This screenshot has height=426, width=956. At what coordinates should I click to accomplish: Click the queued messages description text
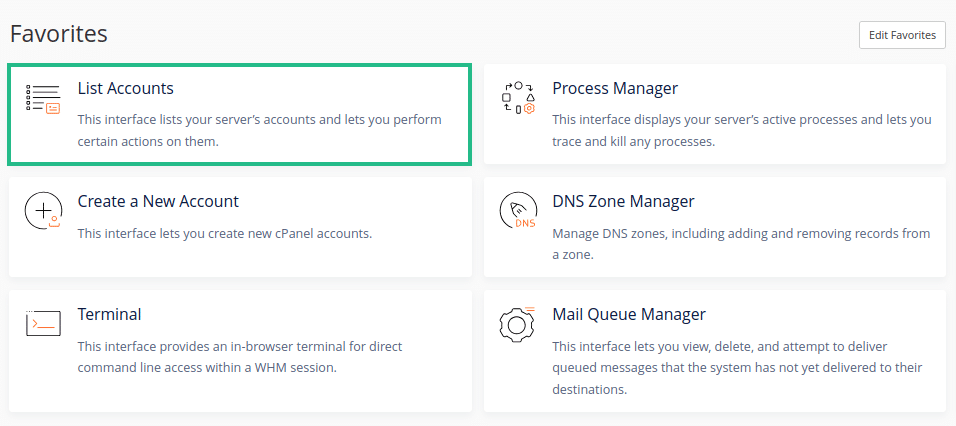pyautogui.click(x=738, y=367)
